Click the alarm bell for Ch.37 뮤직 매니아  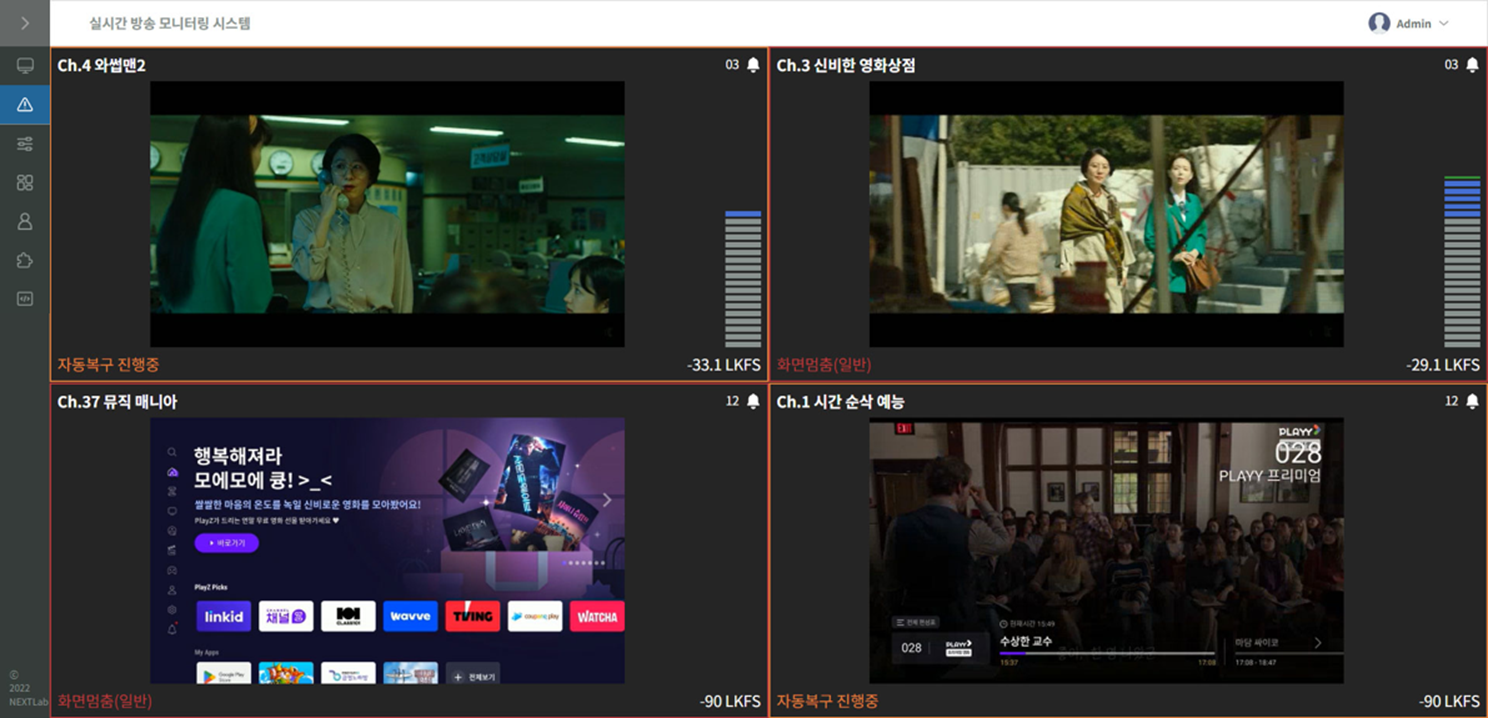tap(753, 401)
